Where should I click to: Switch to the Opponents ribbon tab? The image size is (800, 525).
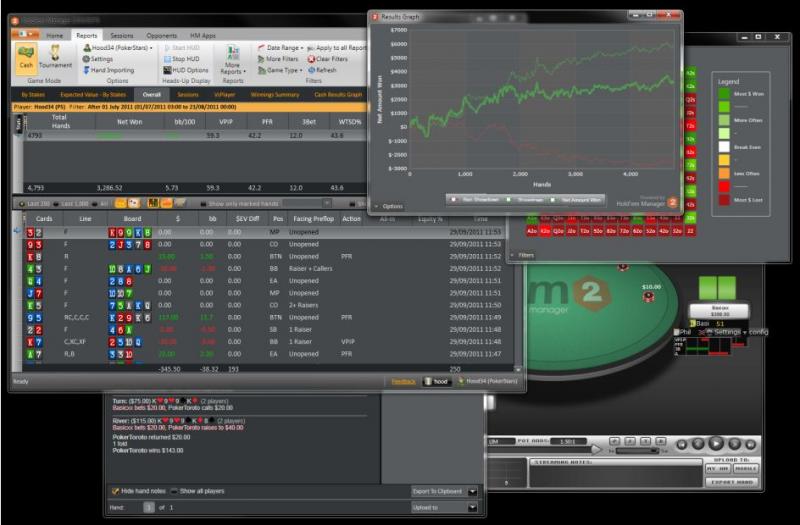pos(161,36)
